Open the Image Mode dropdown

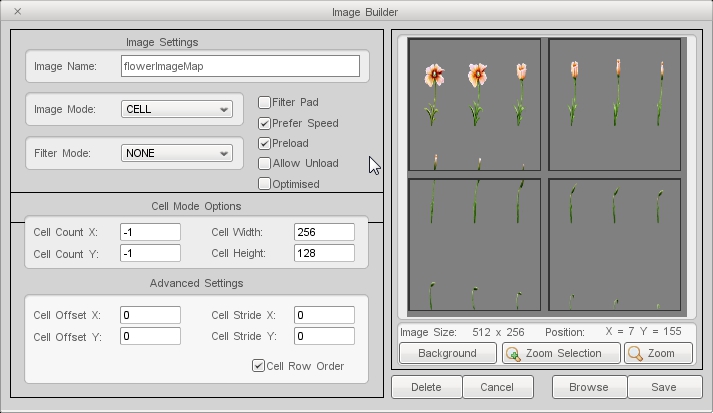[x=177, y=109]
